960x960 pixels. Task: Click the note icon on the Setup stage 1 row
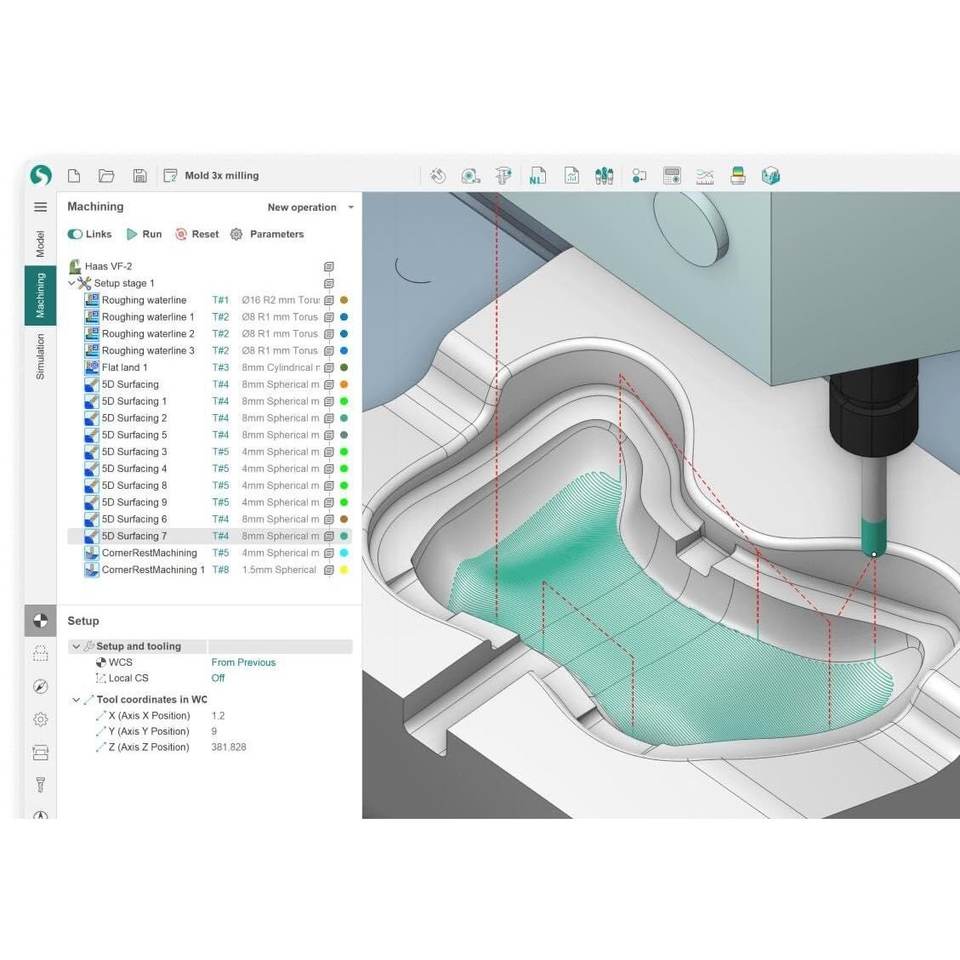(x=329, y=283)
